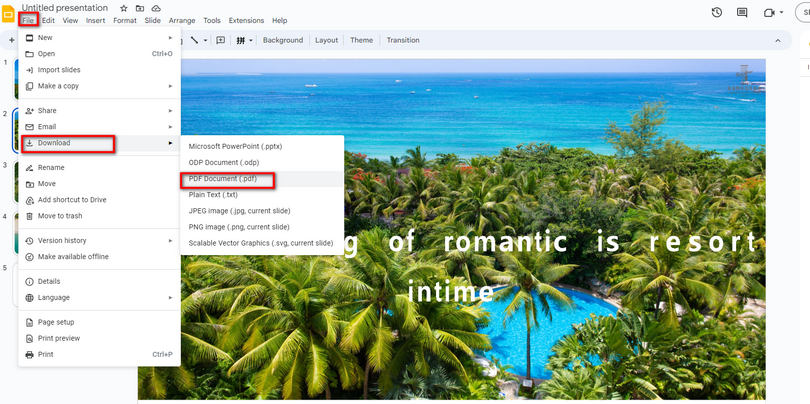Choose Rename in the File menu
Screen dimensions: 810x404
99,167
